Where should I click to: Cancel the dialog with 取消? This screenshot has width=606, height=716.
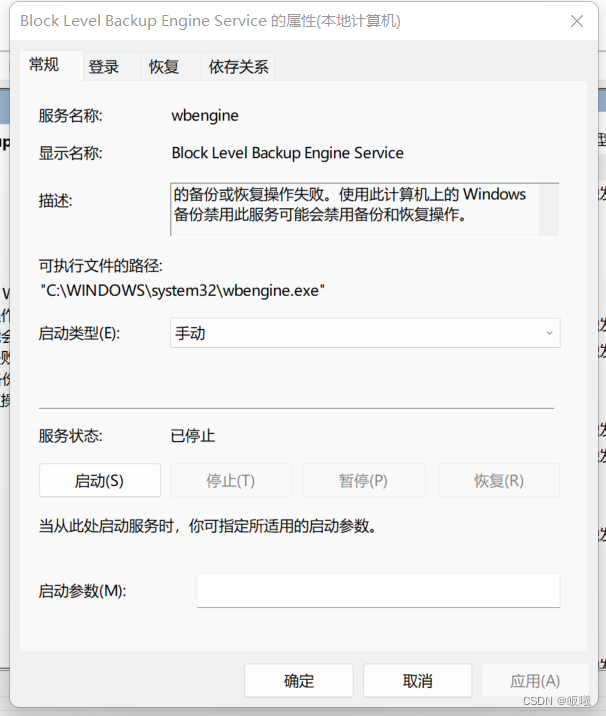pos(417,681)
